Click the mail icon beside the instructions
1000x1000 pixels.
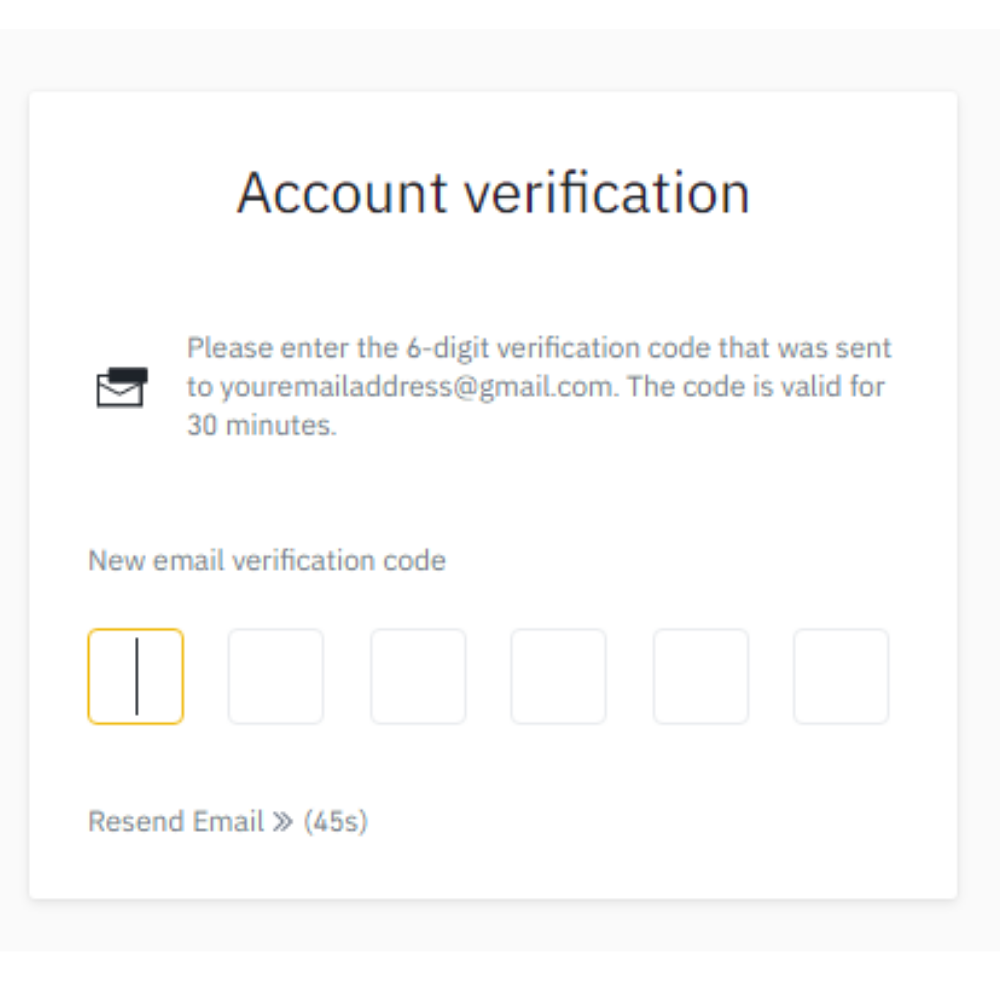tap(120, 385)
